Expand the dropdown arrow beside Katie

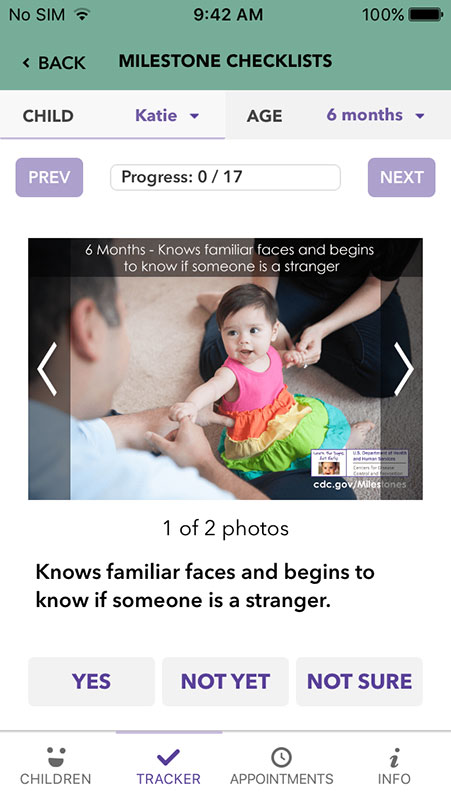[x=194, y=116]
